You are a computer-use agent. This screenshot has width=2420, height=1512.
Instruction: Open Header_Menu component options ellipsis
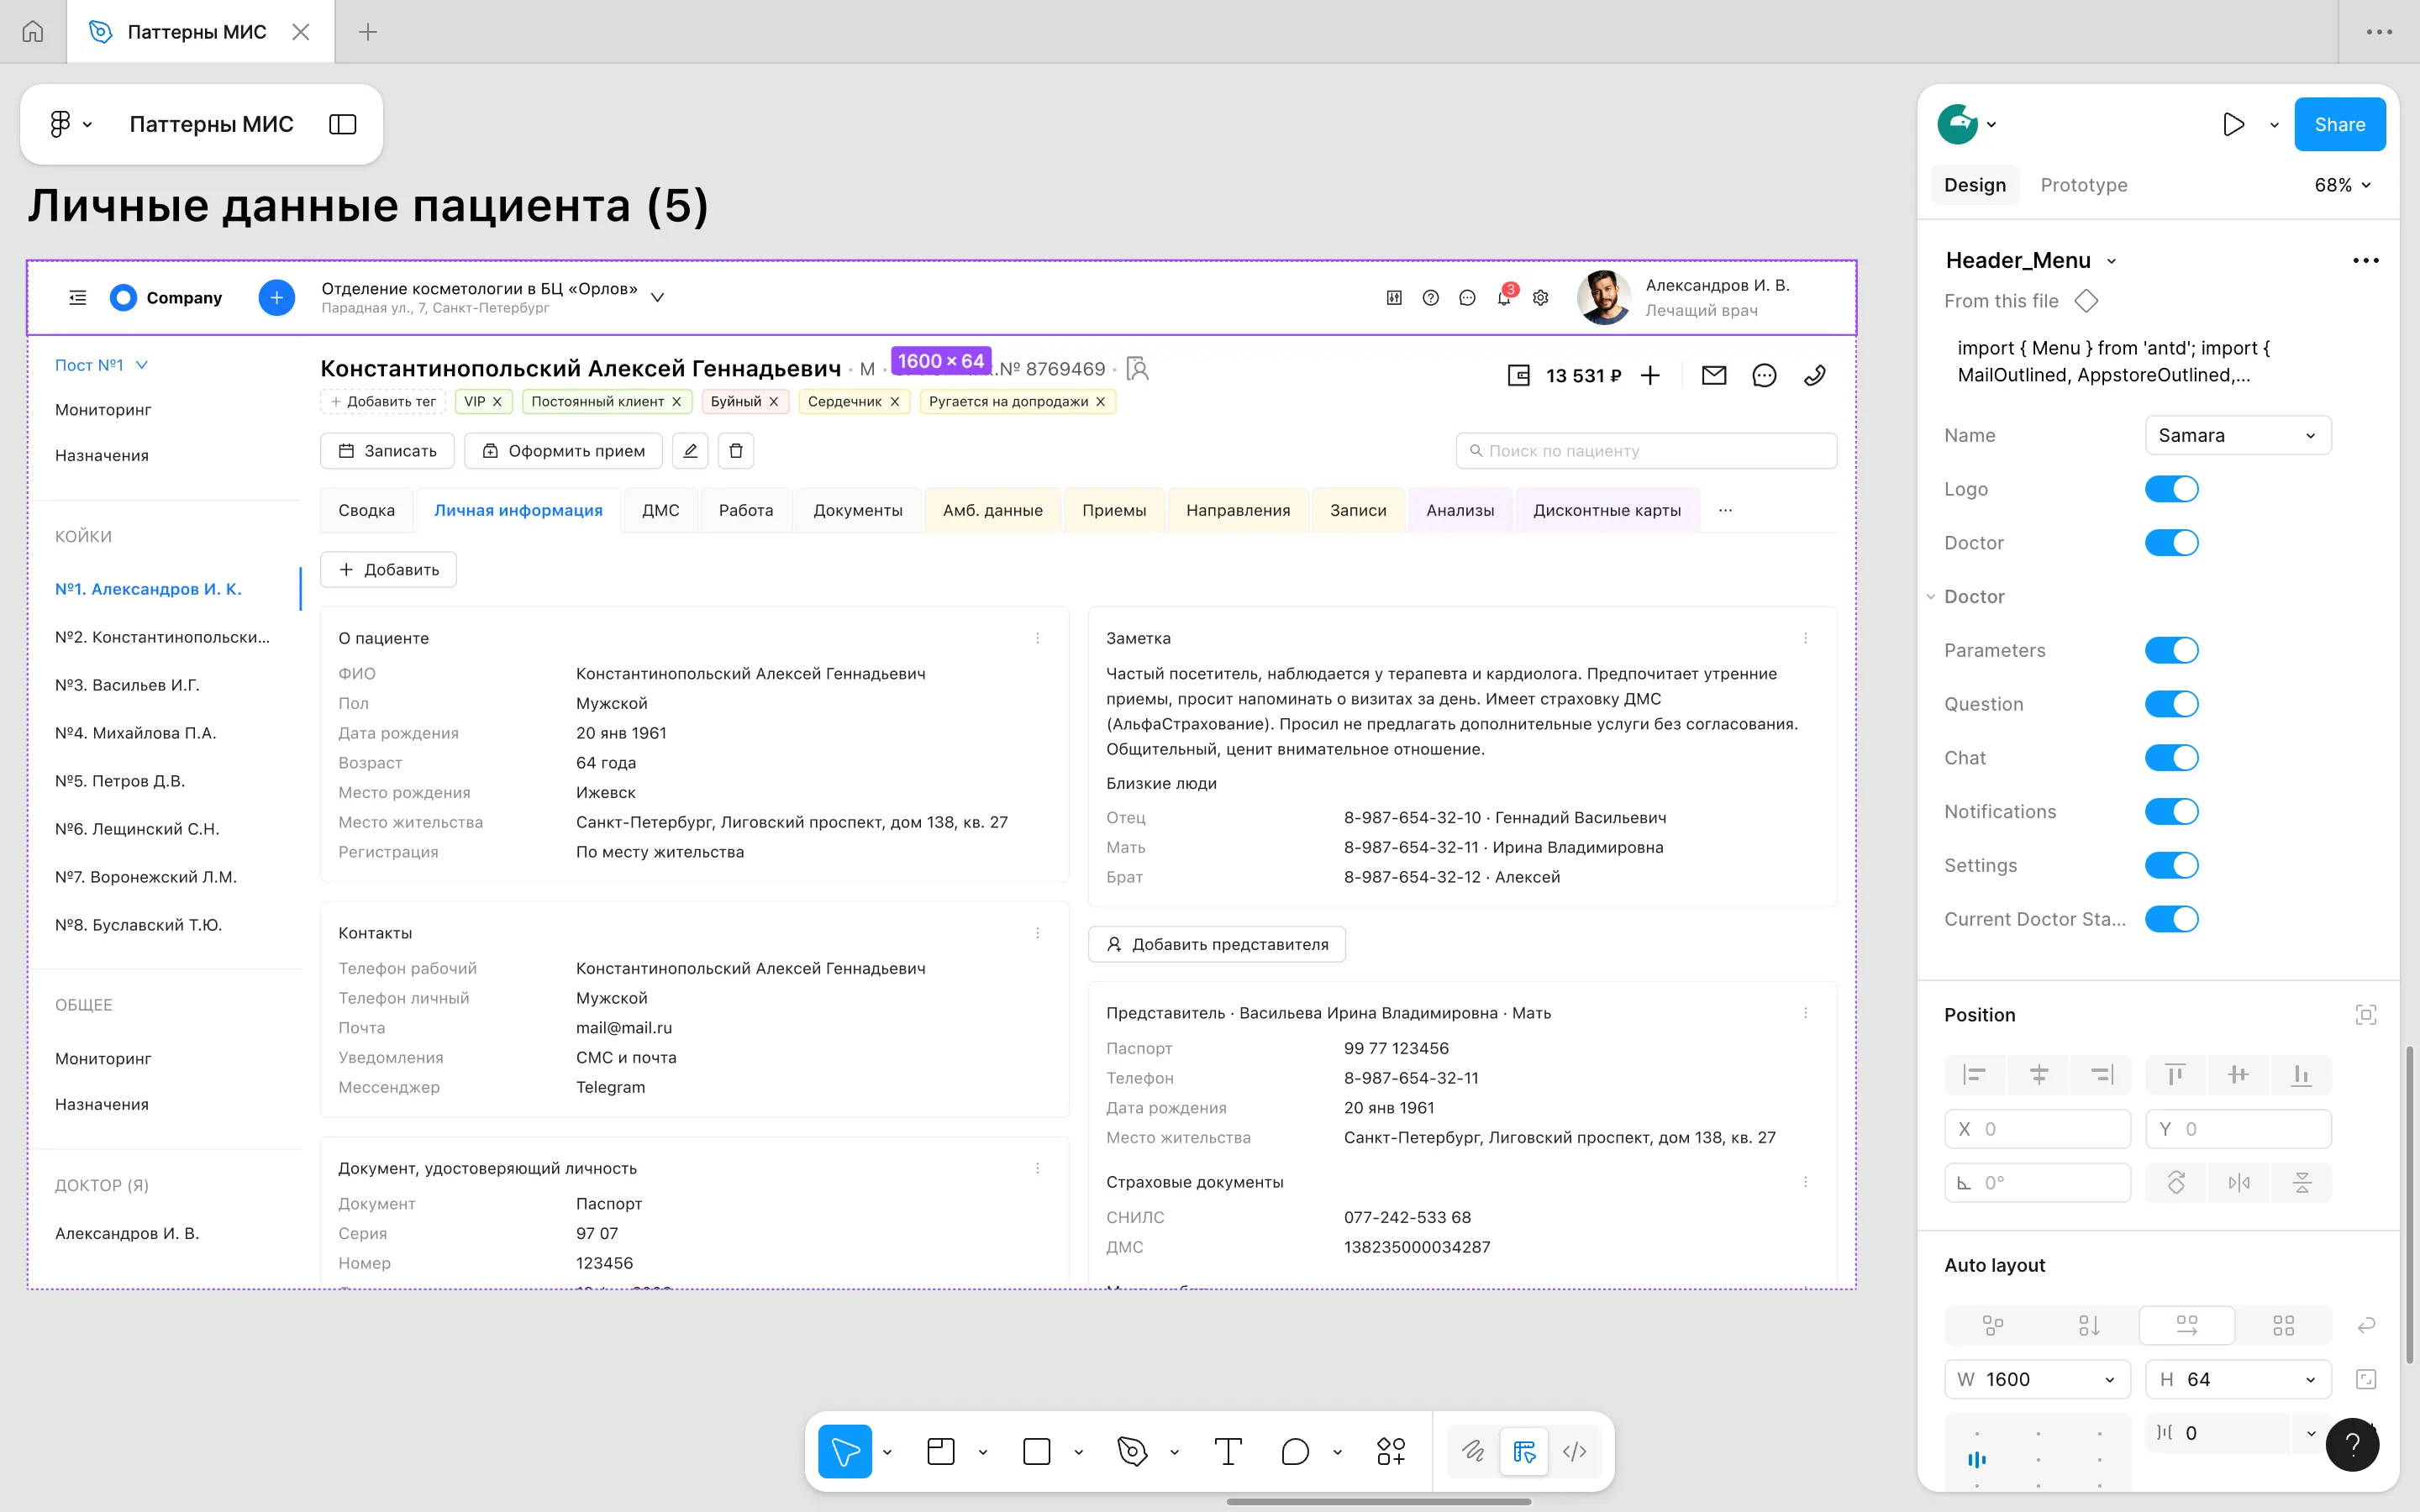(x=2365, y=261)
